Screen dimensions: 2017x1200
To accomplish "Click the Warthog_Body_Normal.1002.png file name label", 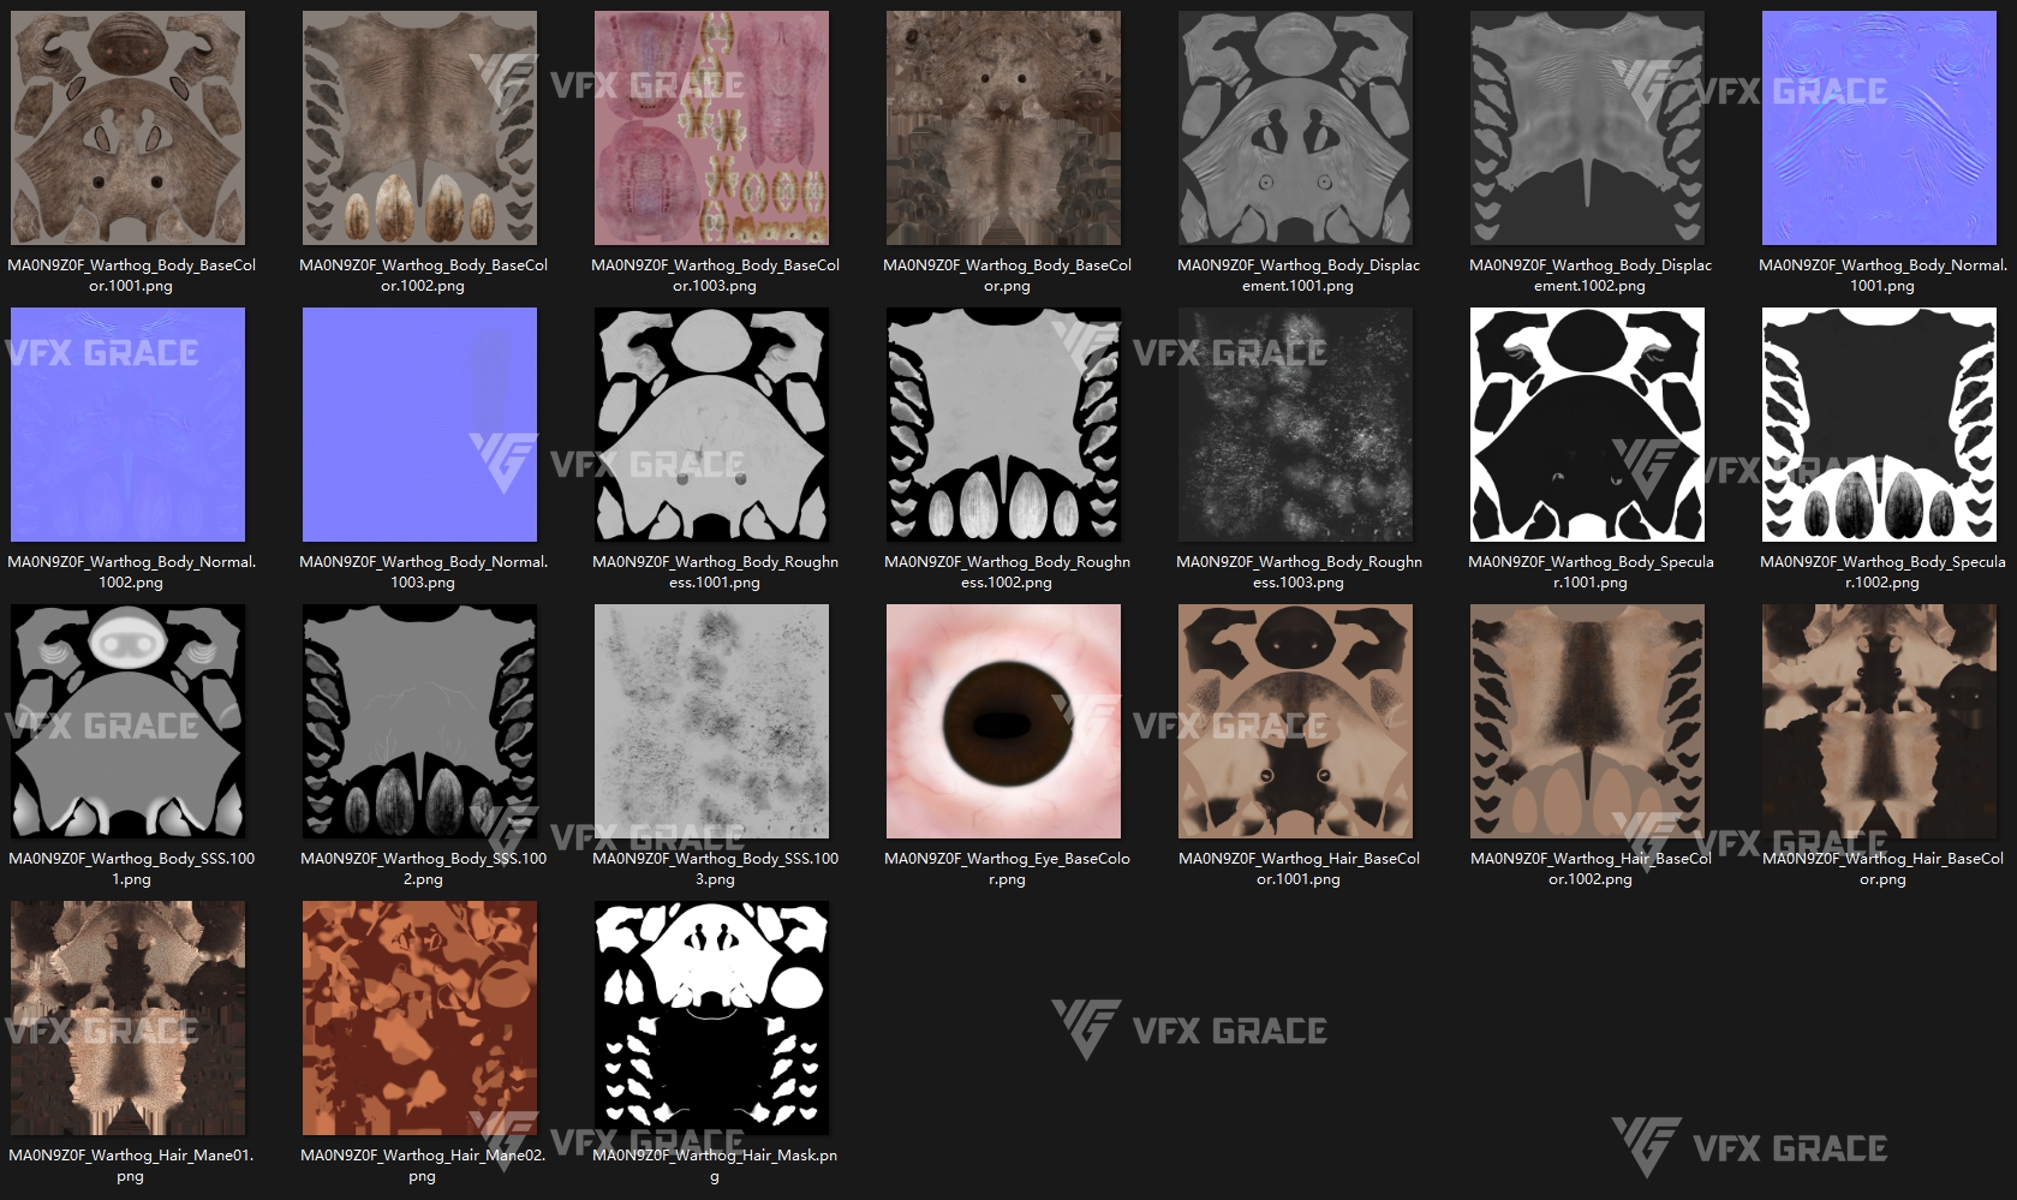I will 131,572.
